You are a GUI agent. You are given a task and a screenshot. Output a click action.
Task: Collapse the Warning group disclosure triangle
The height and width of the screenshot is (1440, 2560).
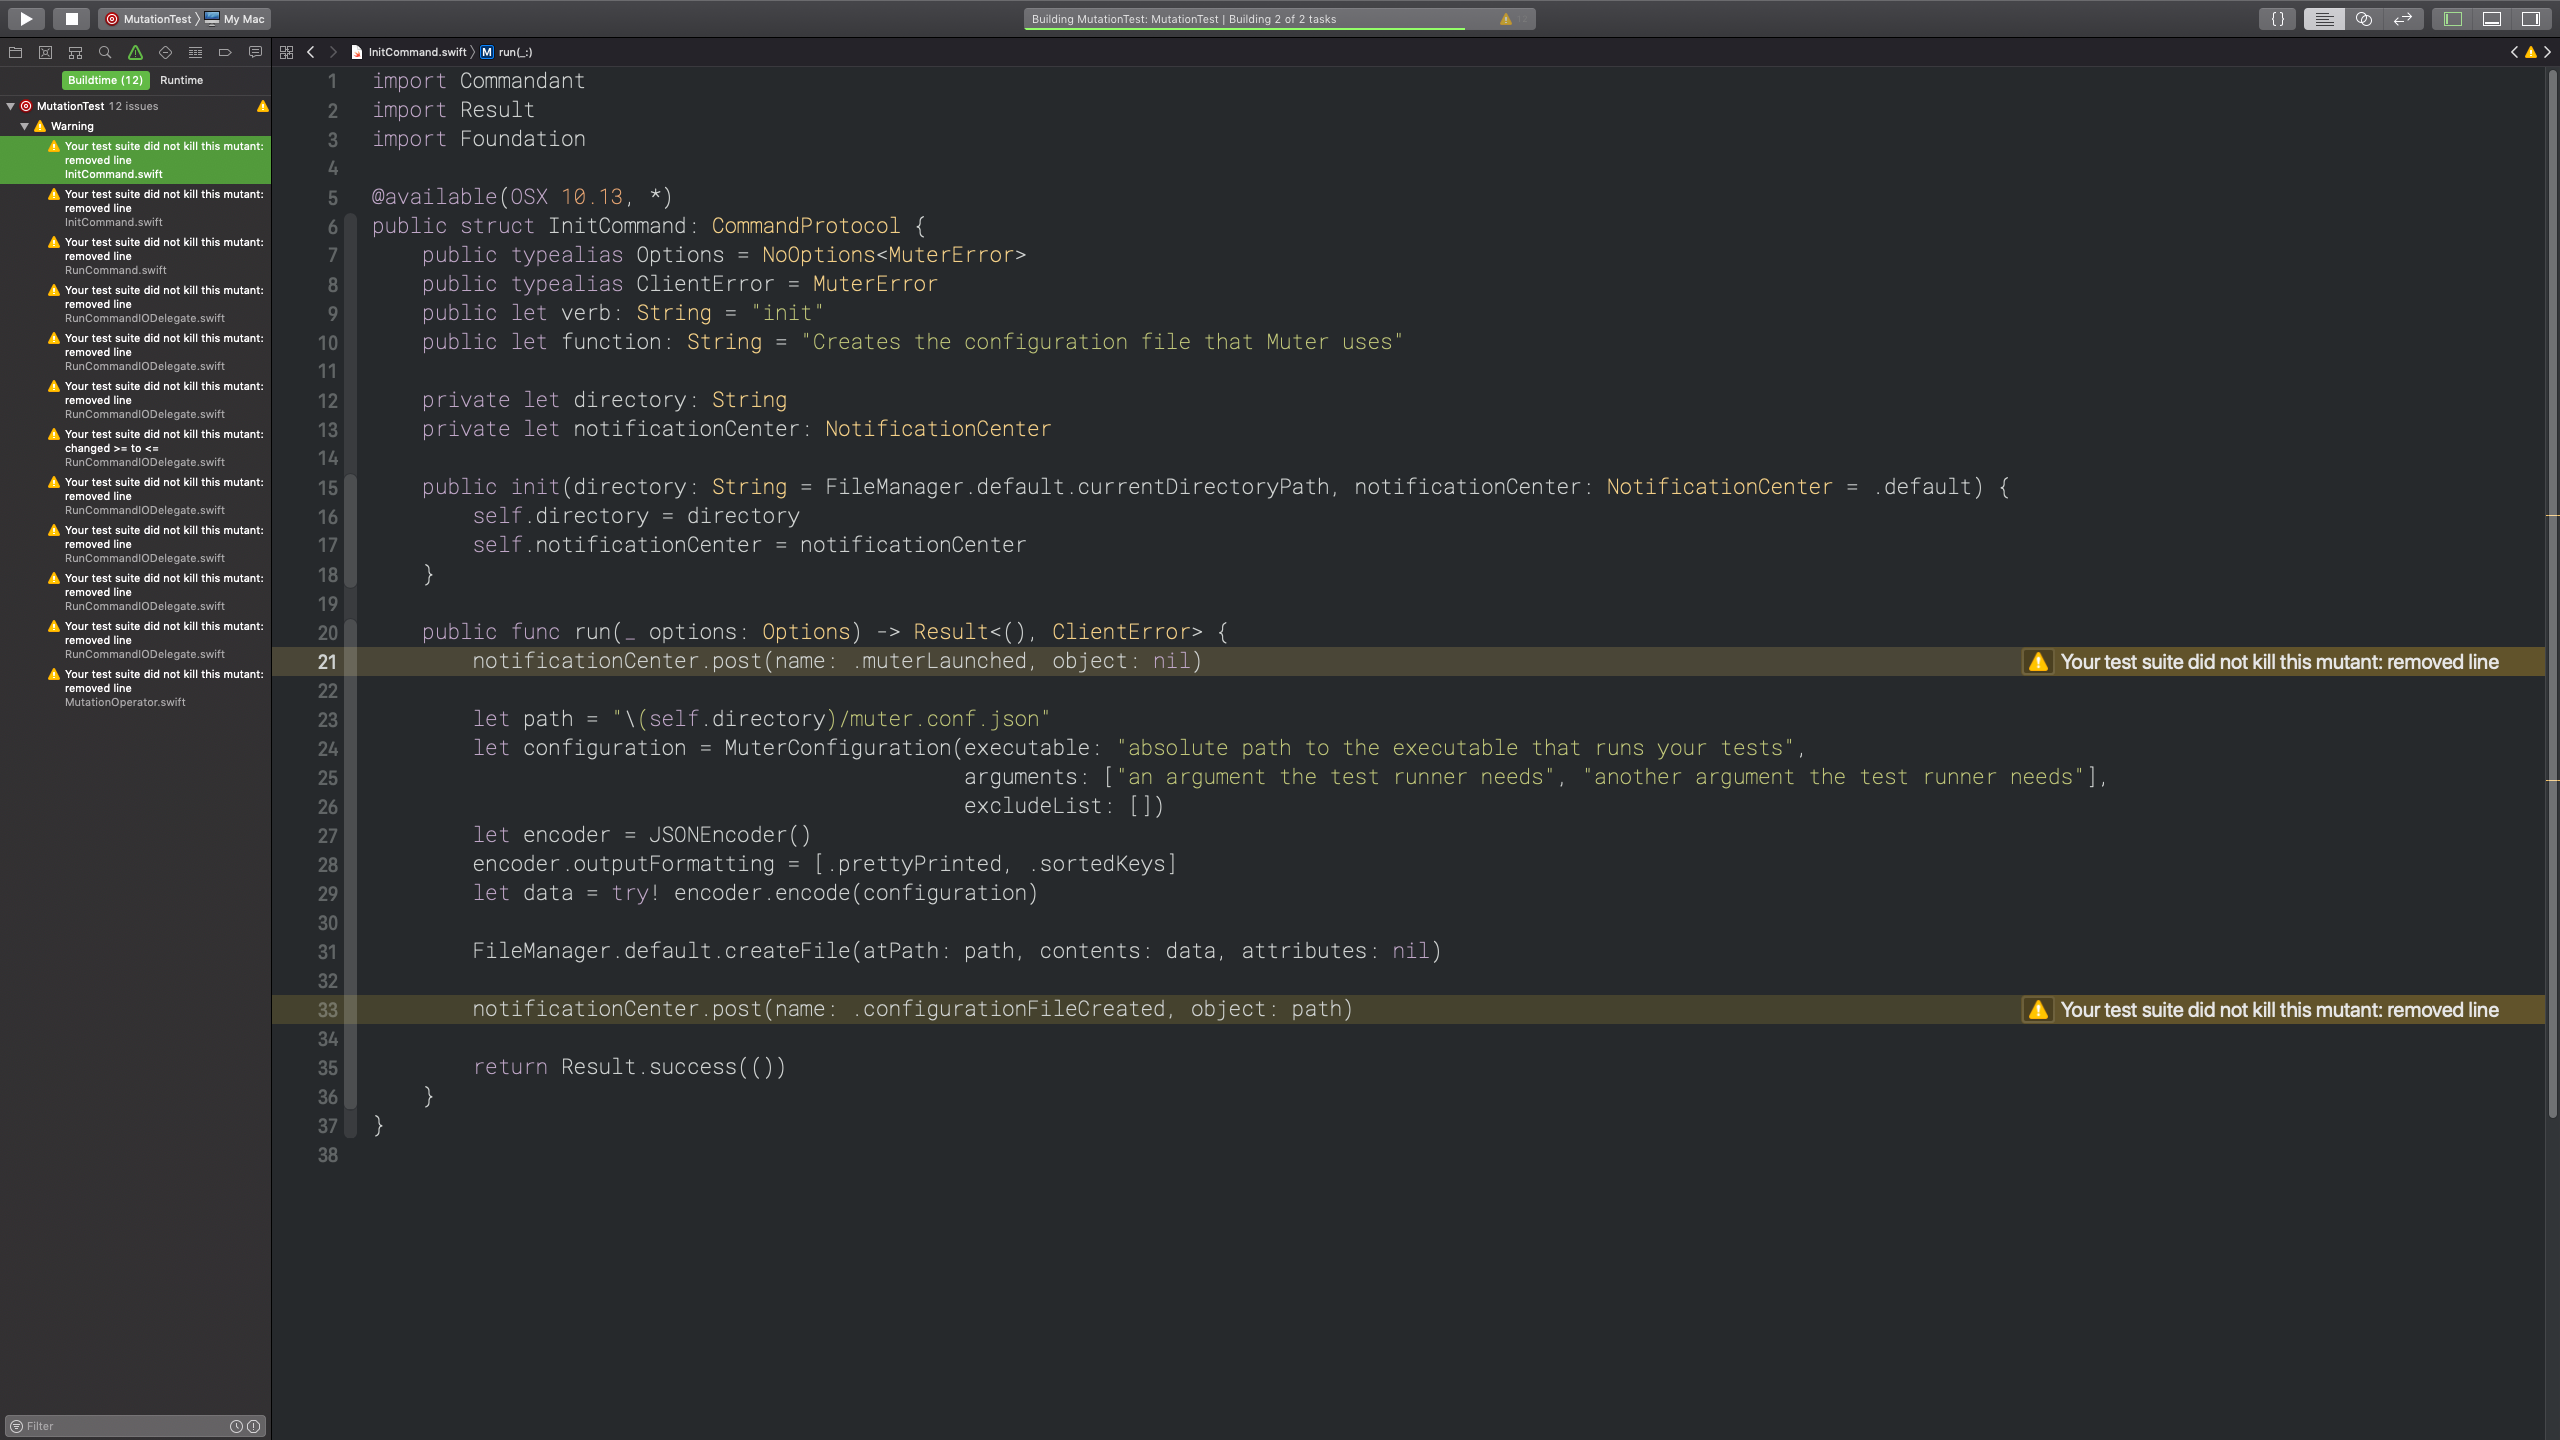click(25, 126)
